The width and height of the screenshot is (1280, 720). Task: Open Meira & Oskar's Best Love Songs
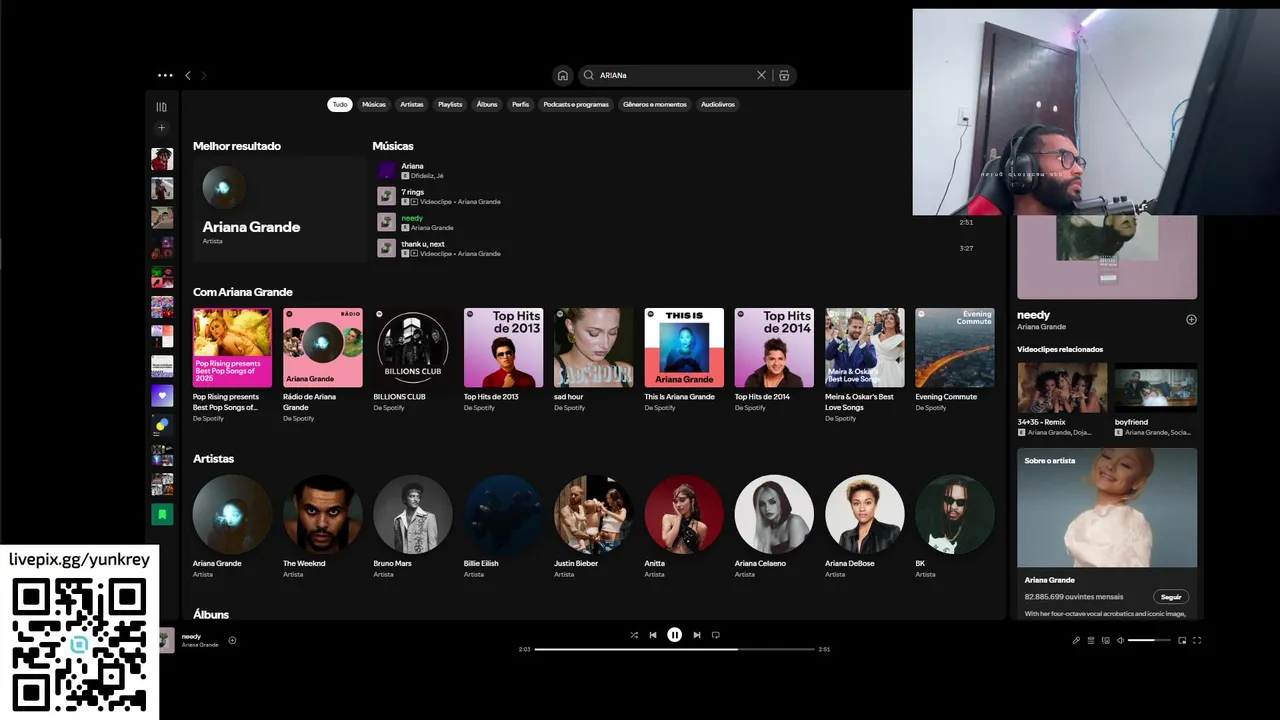click(864, 365)
